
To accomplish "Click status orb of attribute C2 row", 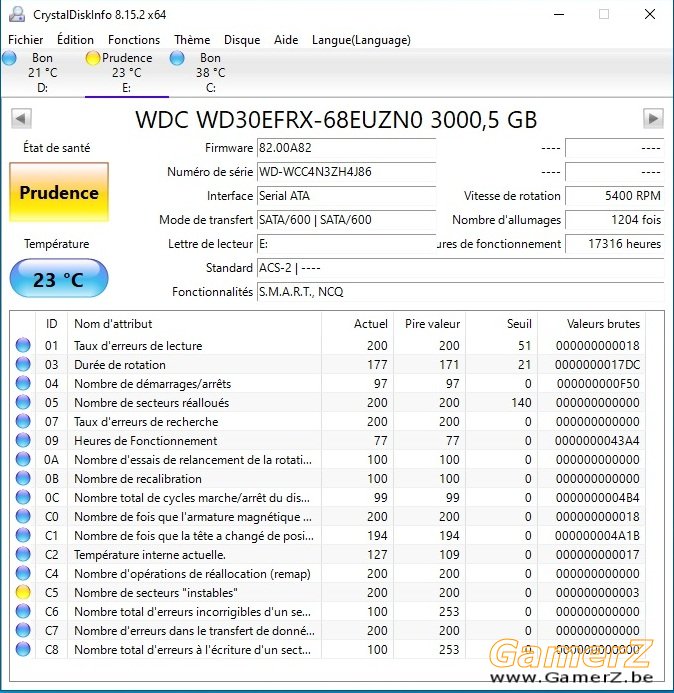I will (x=23, y=554).
